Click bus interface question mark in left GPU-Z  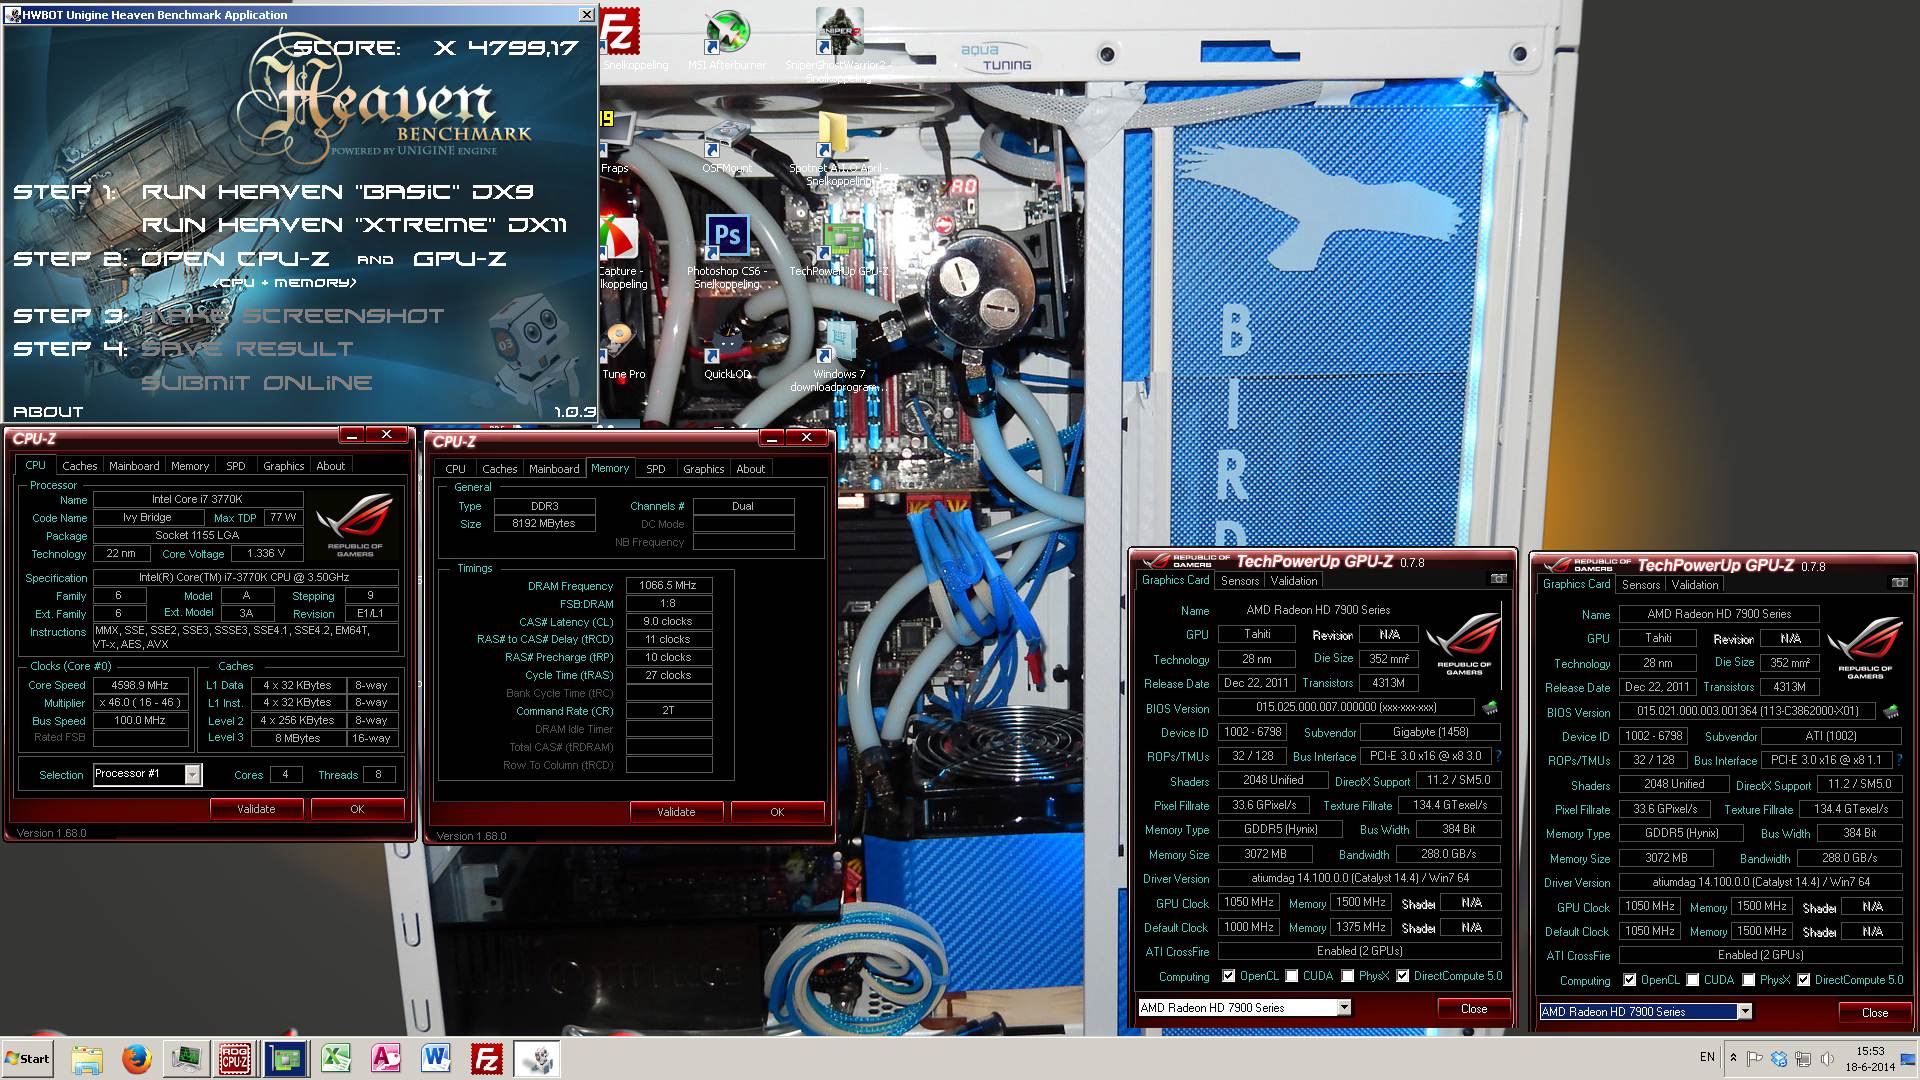point(1498,756)
